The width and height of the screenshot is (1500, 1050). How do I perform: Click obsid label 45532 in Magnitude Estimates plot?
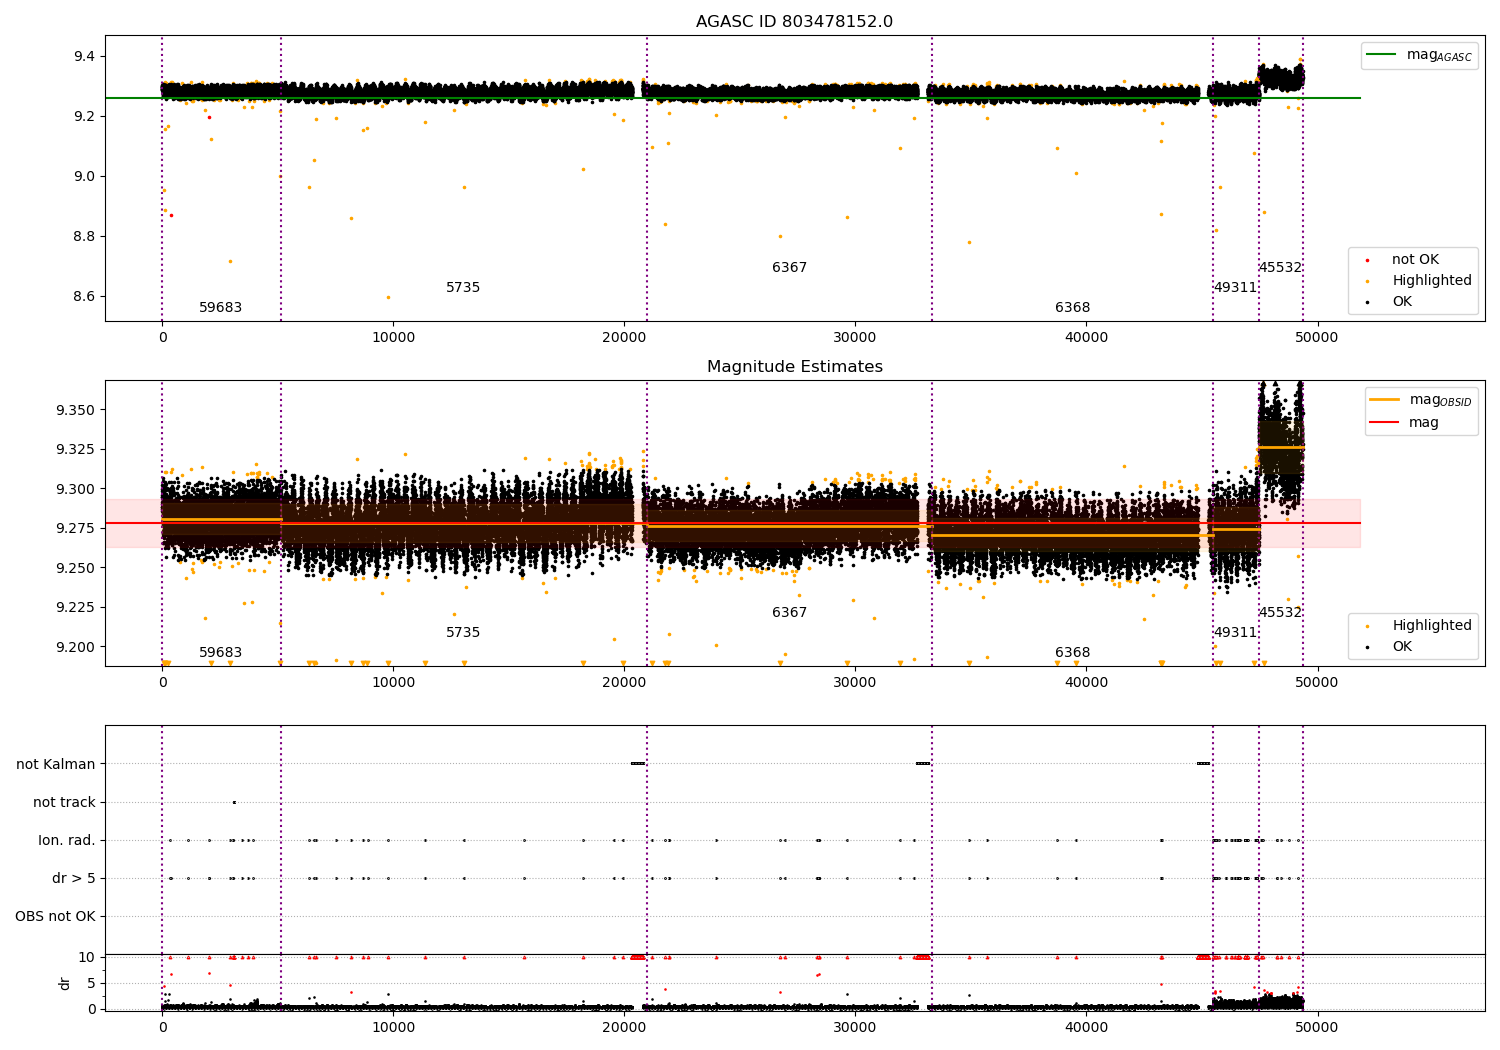(1280, 613)
